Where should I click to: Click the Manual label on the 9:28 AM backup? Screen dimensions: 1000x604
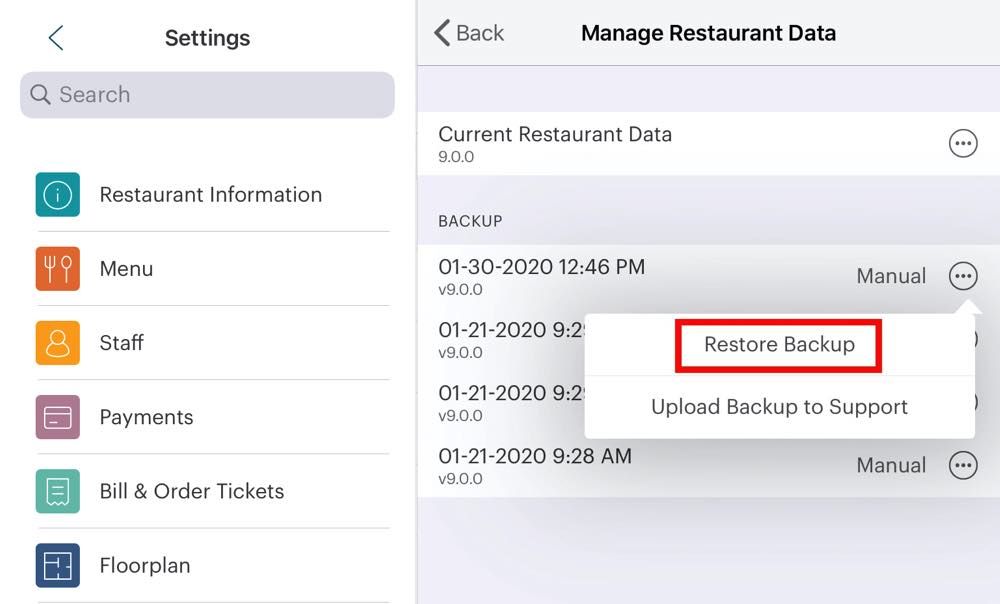point(890,464)
